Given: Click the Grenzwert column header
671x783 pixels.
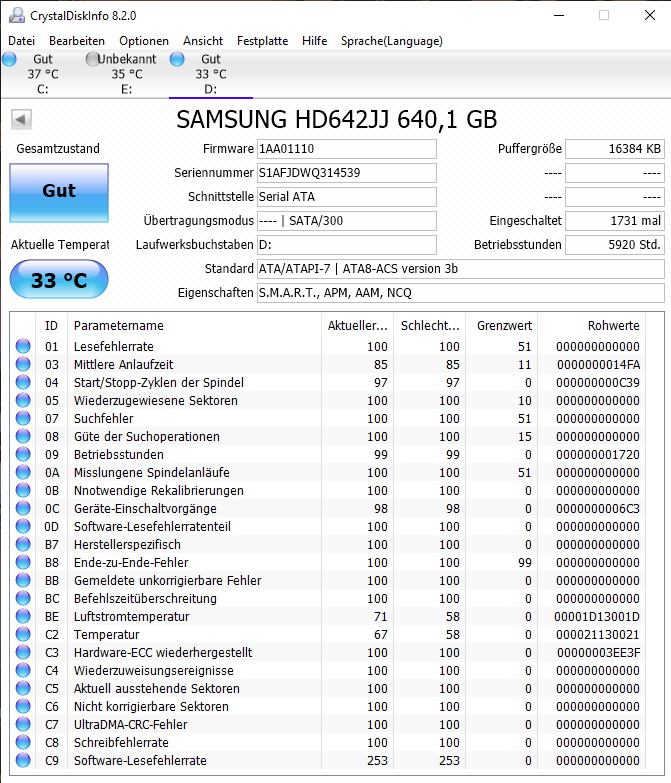Looking at the screenshot, I should [x=501, y=326].
